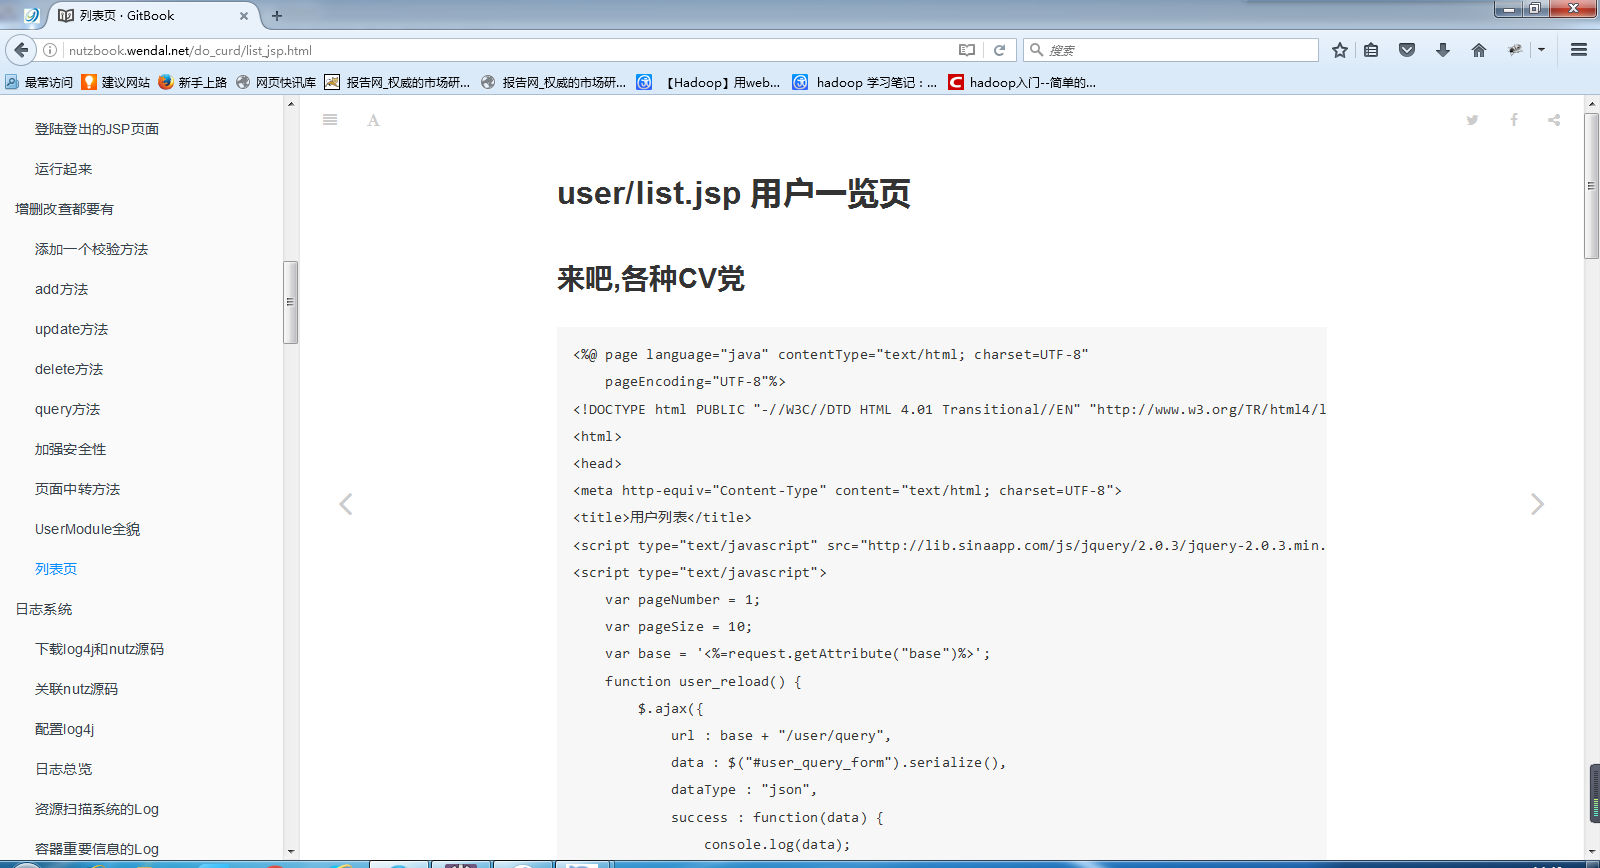The width and height of the screenshot is (1600, 868).
Task: Share page on Twitter
Action: (x=1472, y=120)
